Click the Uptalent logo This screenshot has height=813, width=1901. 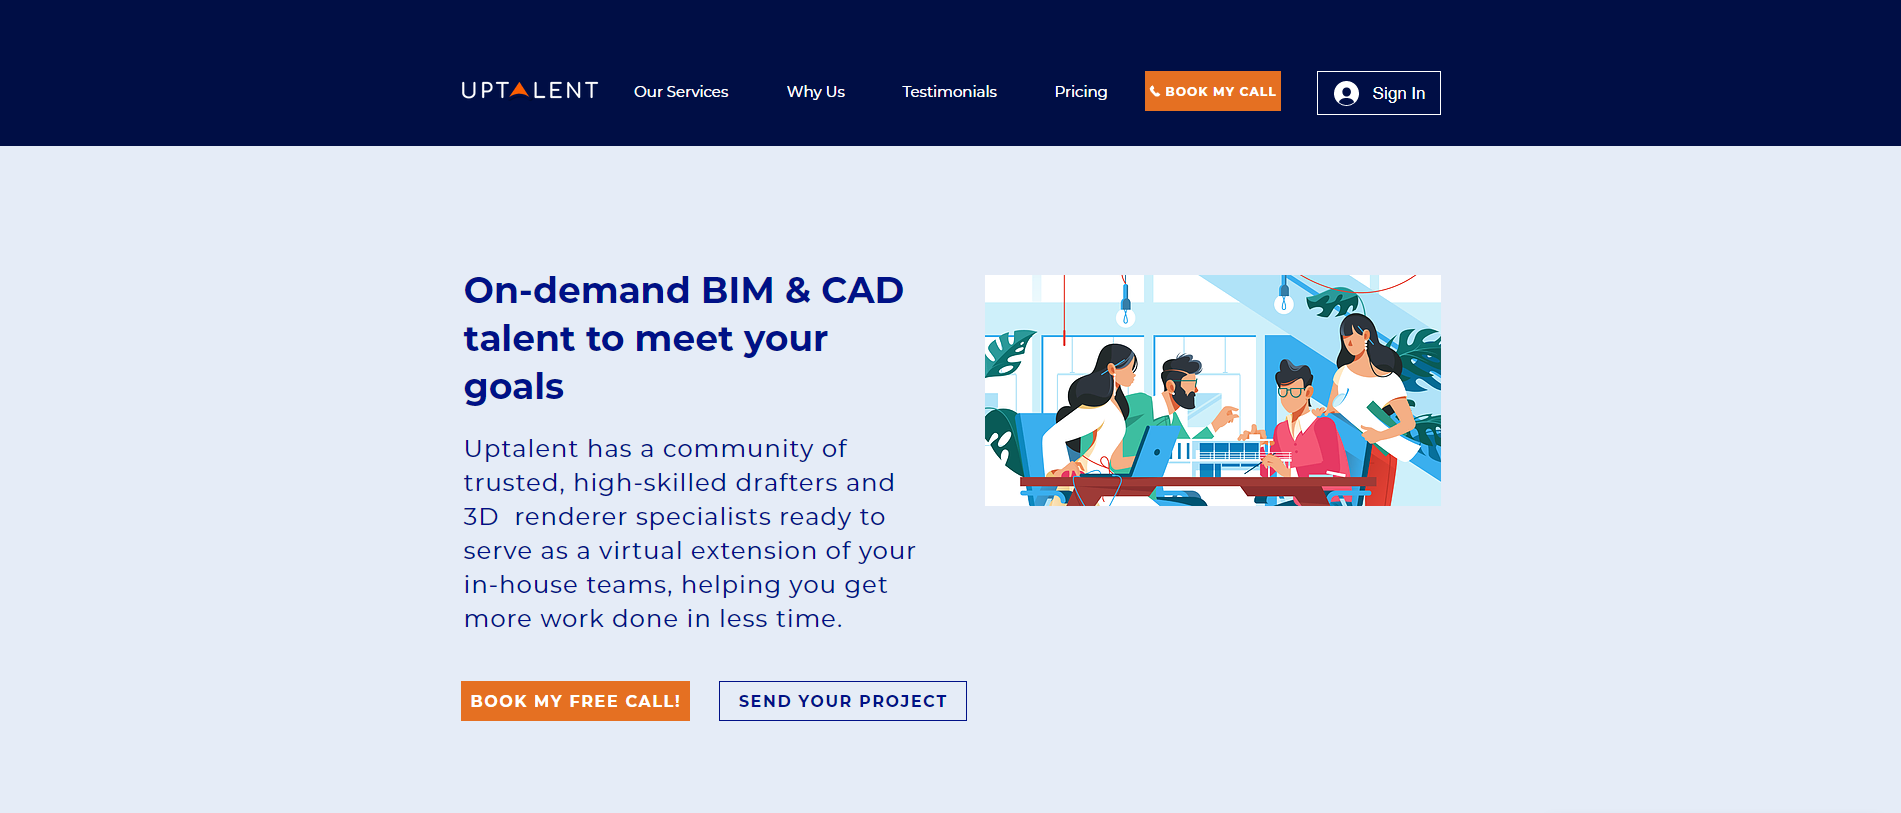pos(529,91)
